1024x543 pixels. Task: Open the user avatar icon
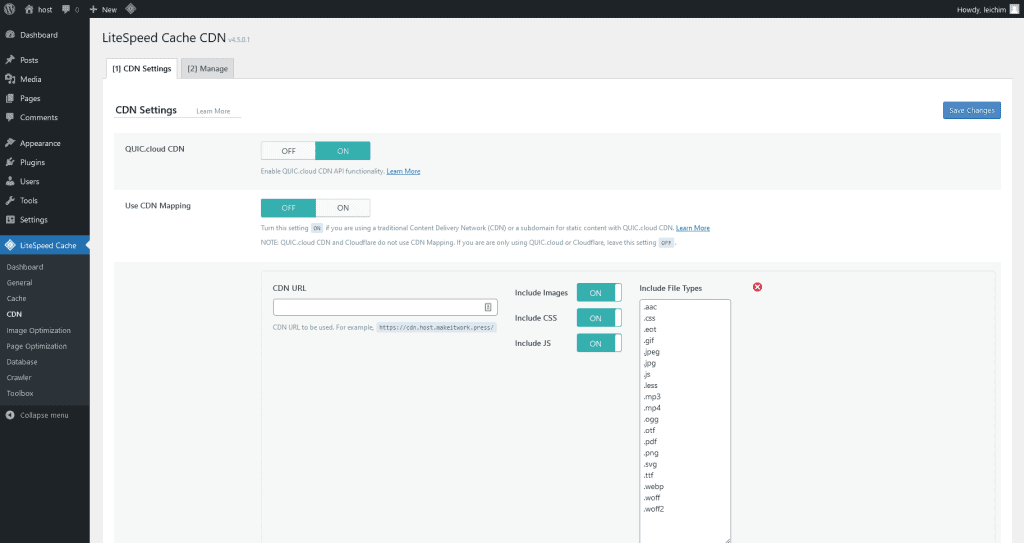click(1014, 9)
